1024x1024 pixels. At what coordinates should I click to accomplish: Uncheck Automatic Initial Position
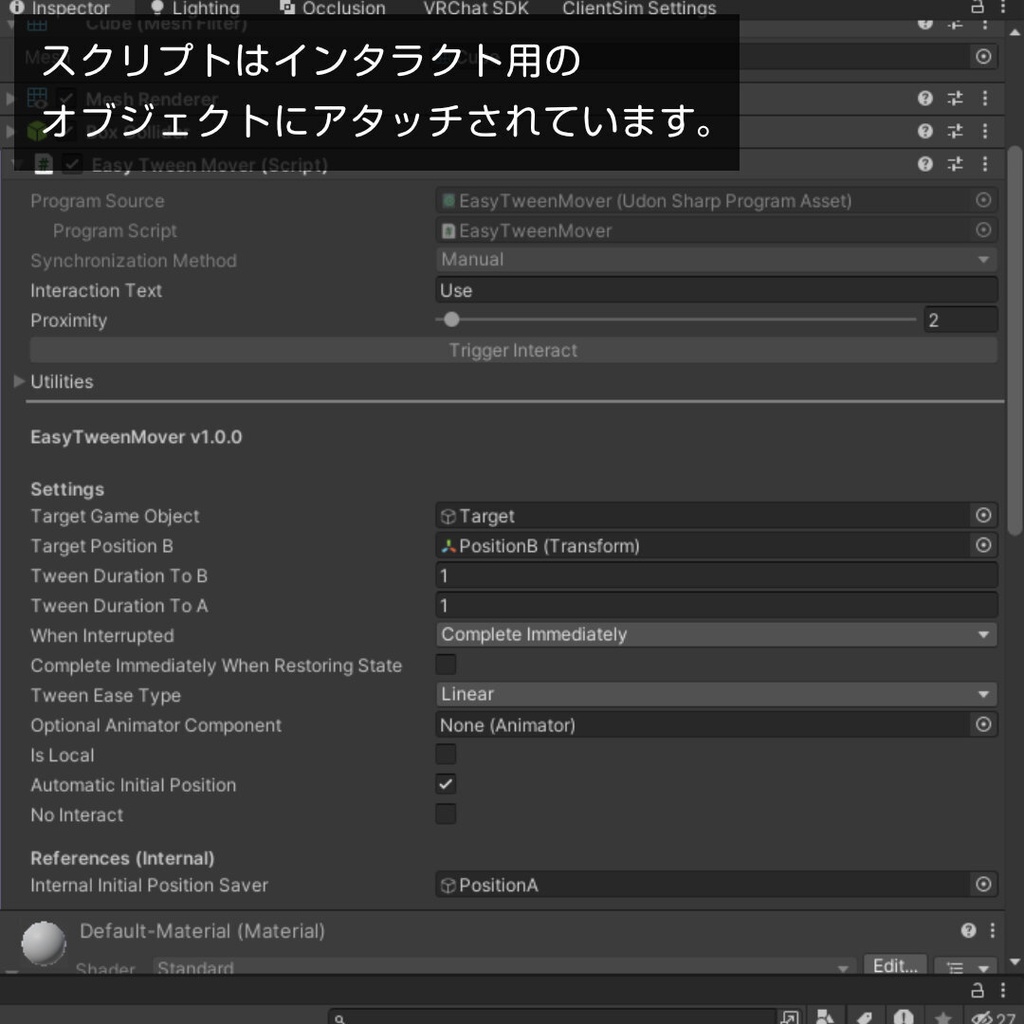pyautogui.click(x=445, y=784)
